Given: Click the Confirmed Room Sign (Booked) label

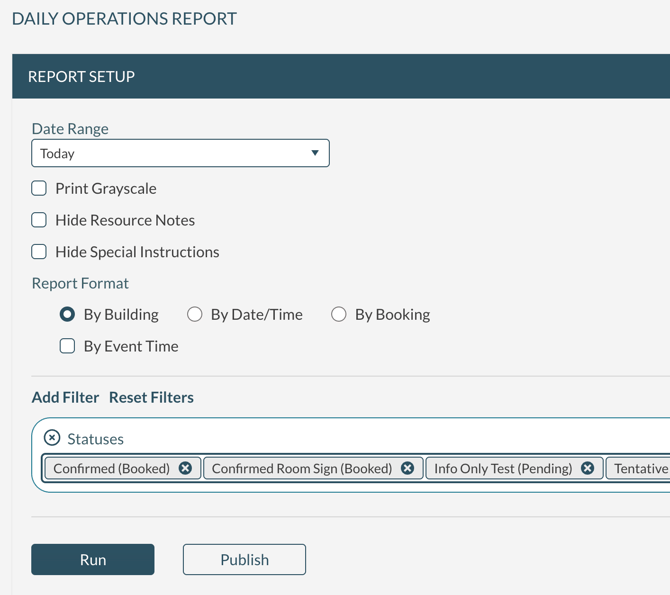Looking at the screenshot, I should (x=302, y=468).
